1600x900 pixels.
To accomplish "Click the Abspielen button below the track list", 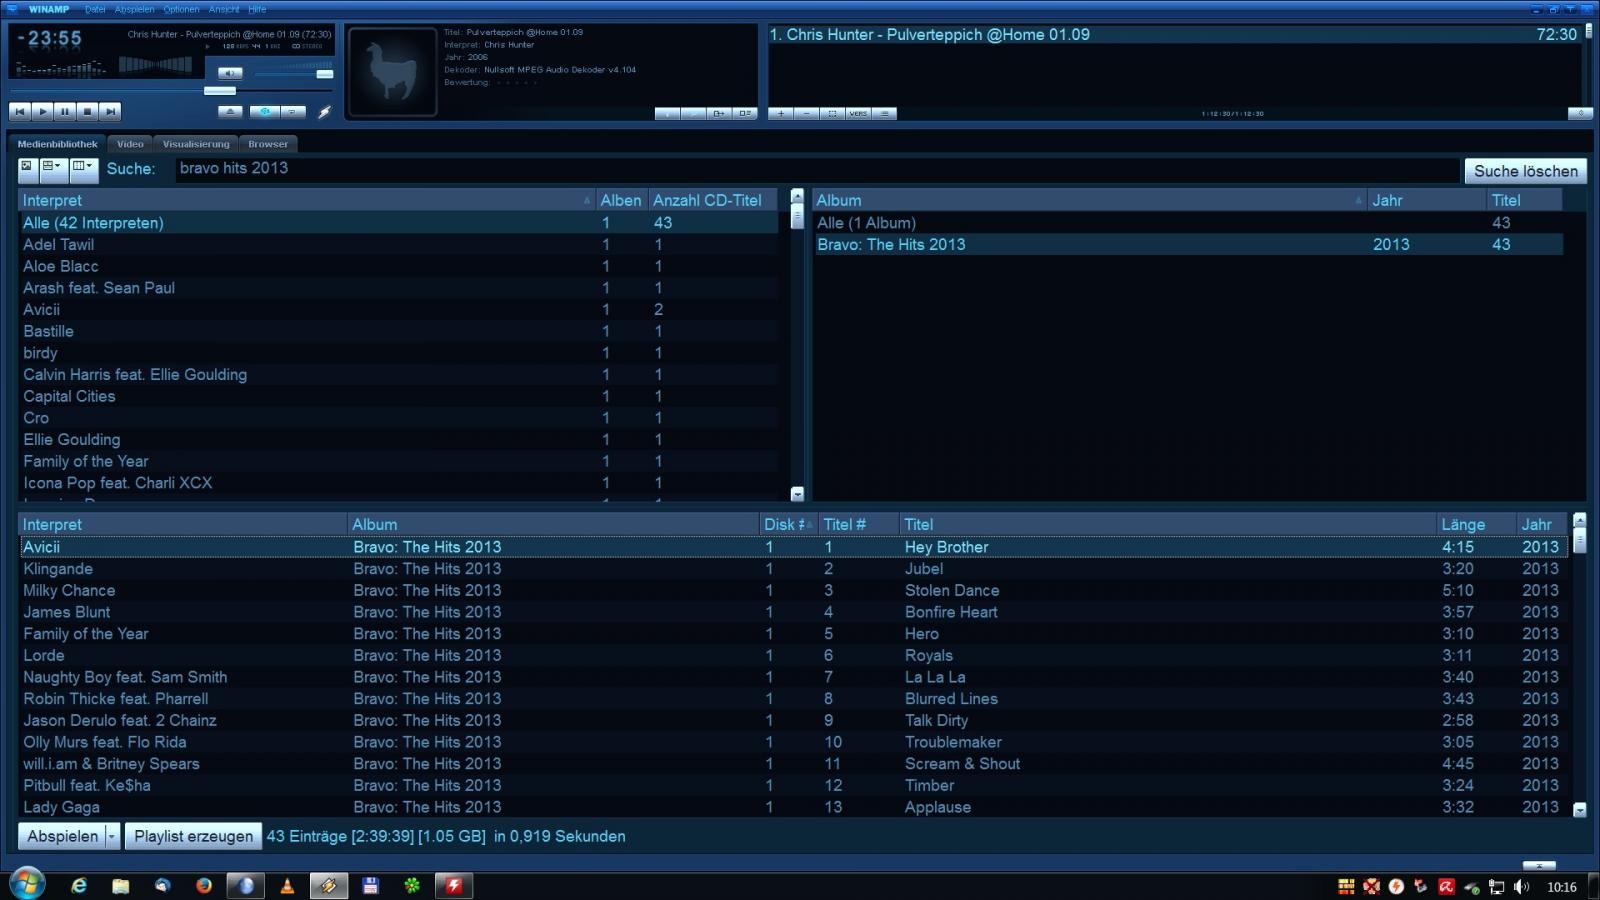I will click(x=62, y=836).
